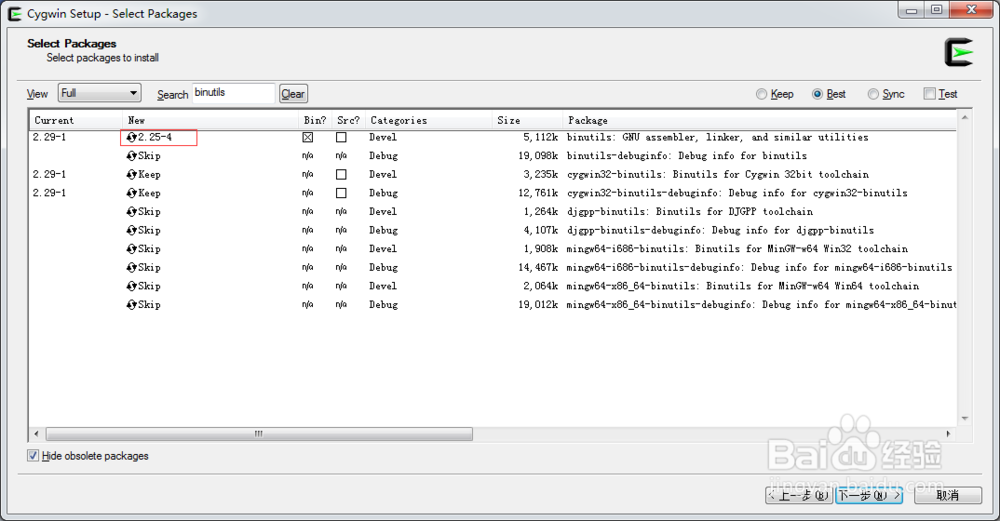The width and height of the screenshot is (1000, 521).
Task: Click the 19,098k size value
Action: 538,156
